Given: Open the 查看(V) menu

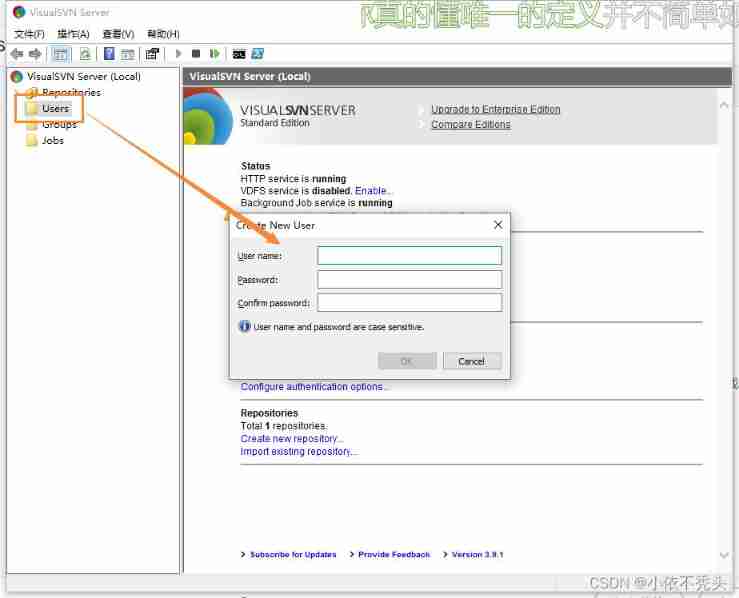Looking at the screenshot, I should [118, 34].
